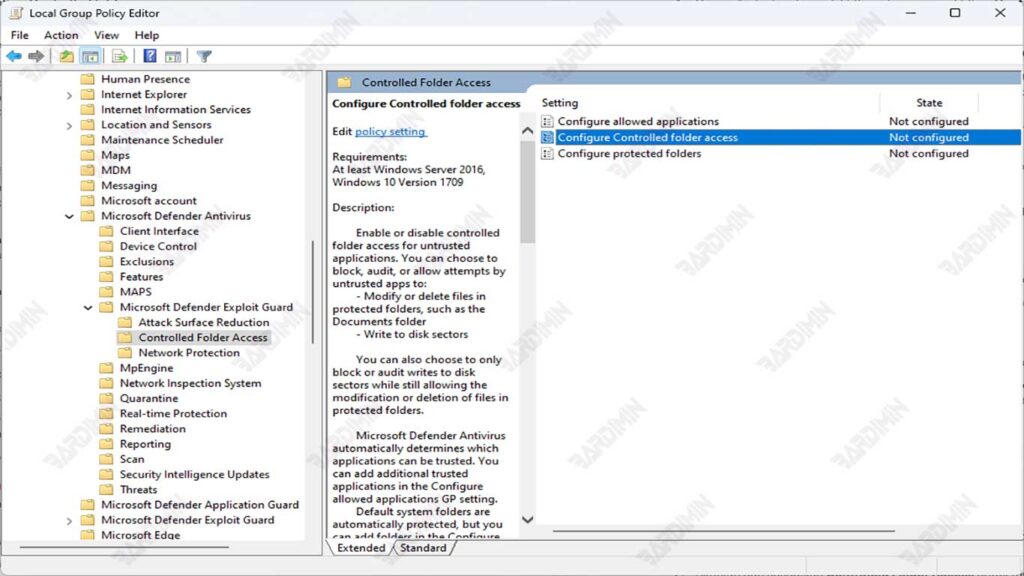Expand the top-level Microsoft Defender Exploit Guard node
Image resolution: width=1024 pixels, height=576 pixels.
(69, 521)
